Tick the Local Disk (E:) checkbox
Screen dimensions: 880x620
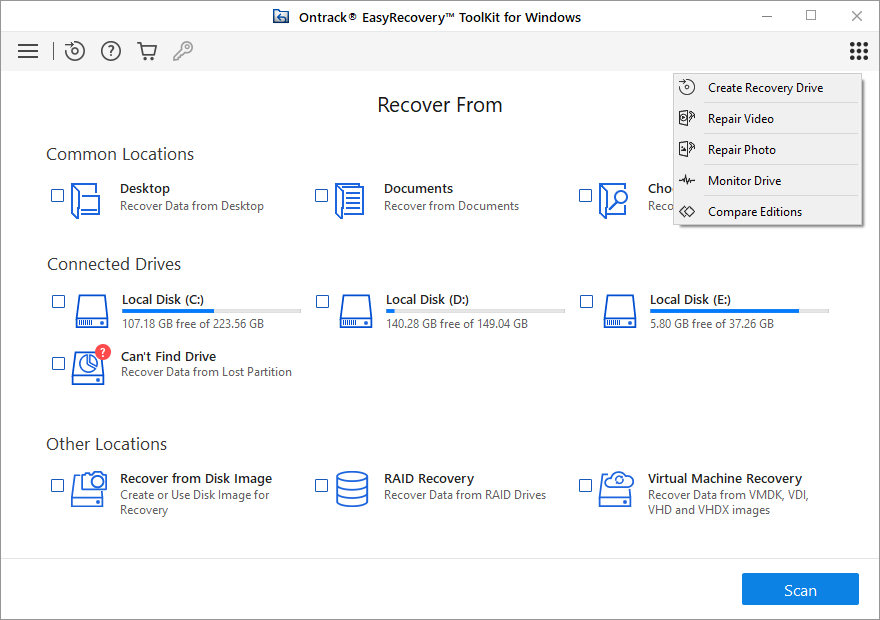click(x=586, y=301)
